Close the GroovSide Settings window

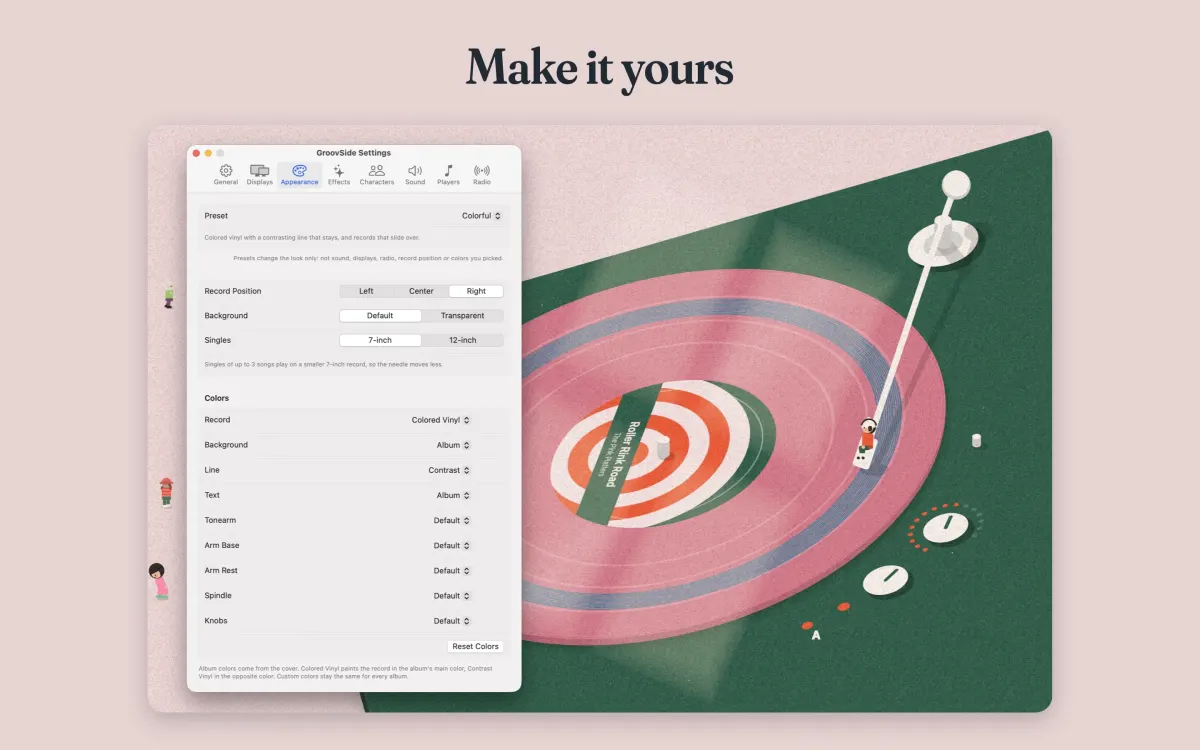[x=197, y=153]
